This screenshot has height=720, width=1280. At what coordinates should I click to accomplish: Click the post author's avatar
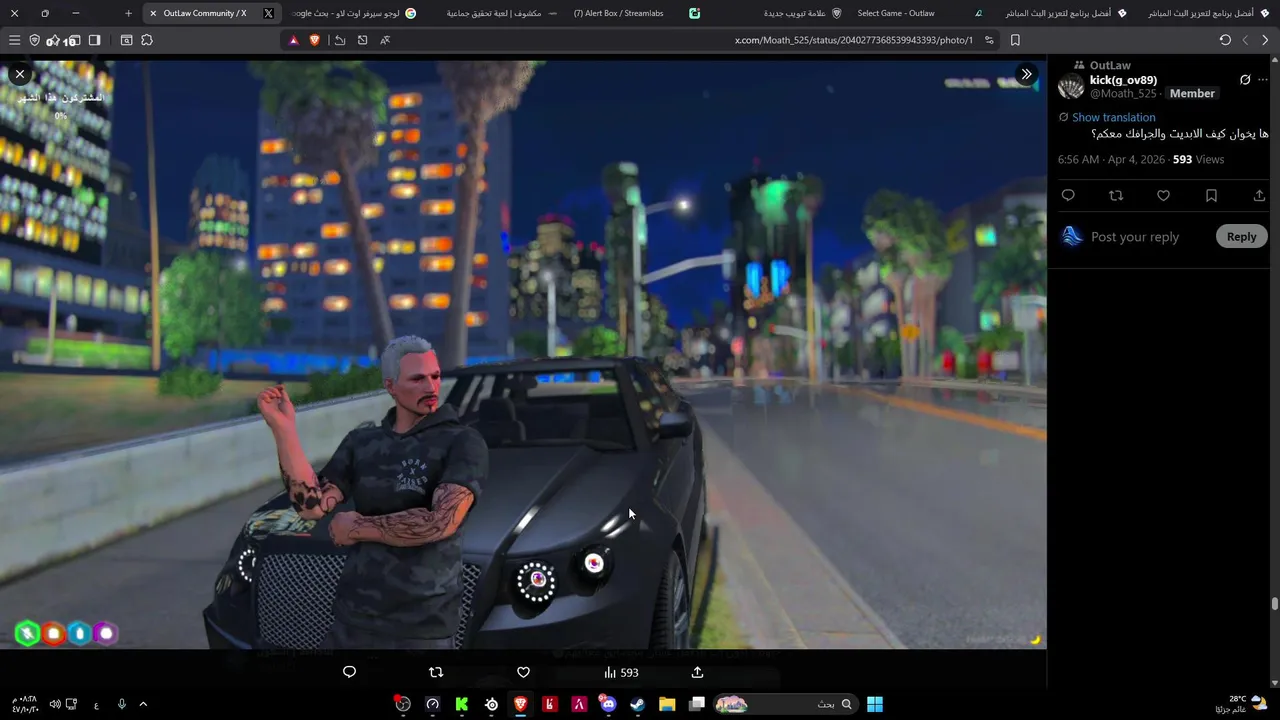(x=1071, y=86)
